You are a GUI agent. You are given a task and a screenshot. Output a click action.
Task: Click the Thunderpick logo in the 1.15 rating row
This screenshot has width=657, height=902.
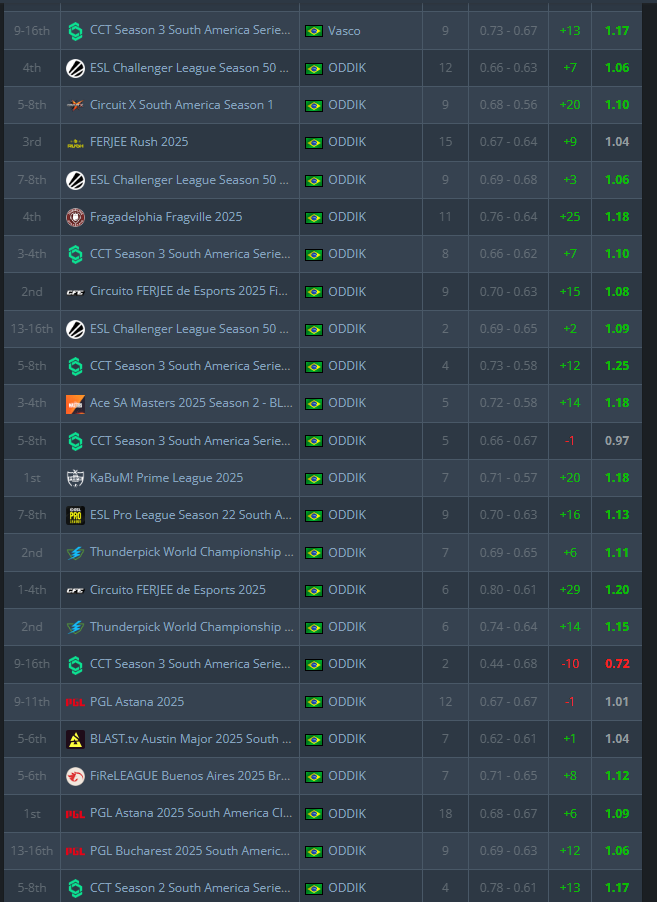pyautogui.click(x=75, y=627)
